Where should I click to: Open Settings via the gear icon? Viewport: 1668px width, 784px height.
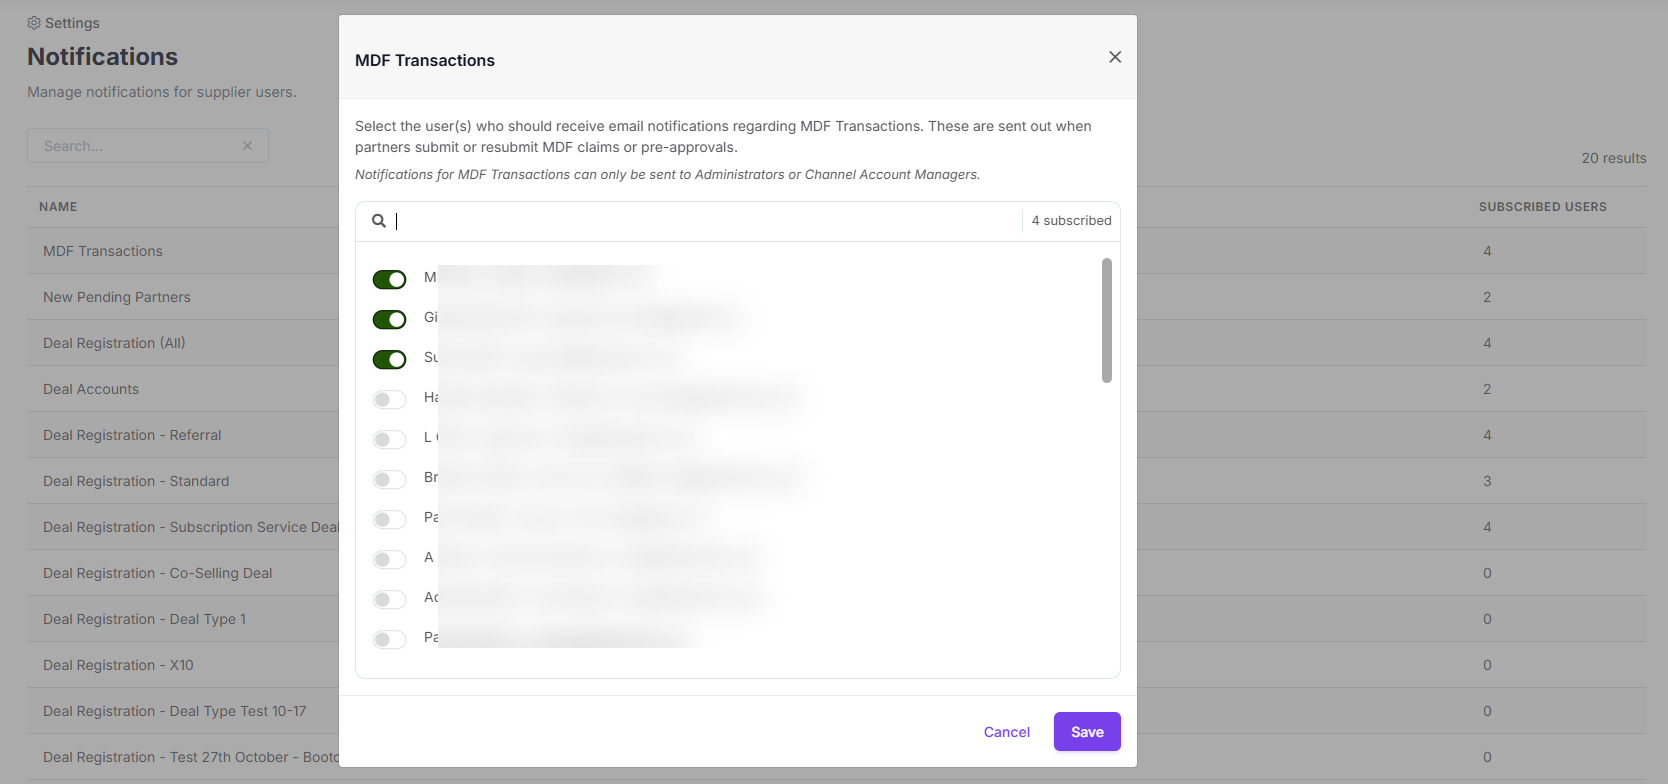click(x=34, y=22)
